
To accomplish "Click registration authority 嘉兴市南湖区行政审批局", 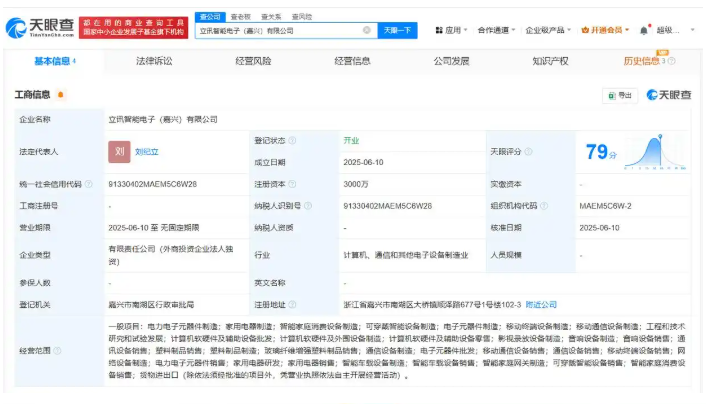I will [x=151, y=304].
